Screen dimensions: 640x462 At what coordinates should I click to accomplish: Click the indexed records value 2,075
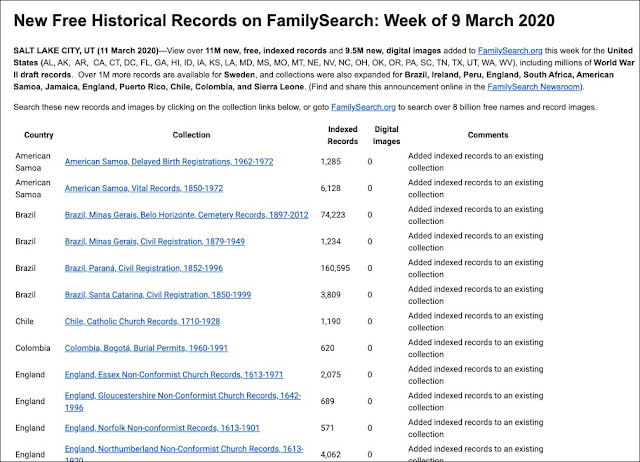click(331, 375)
